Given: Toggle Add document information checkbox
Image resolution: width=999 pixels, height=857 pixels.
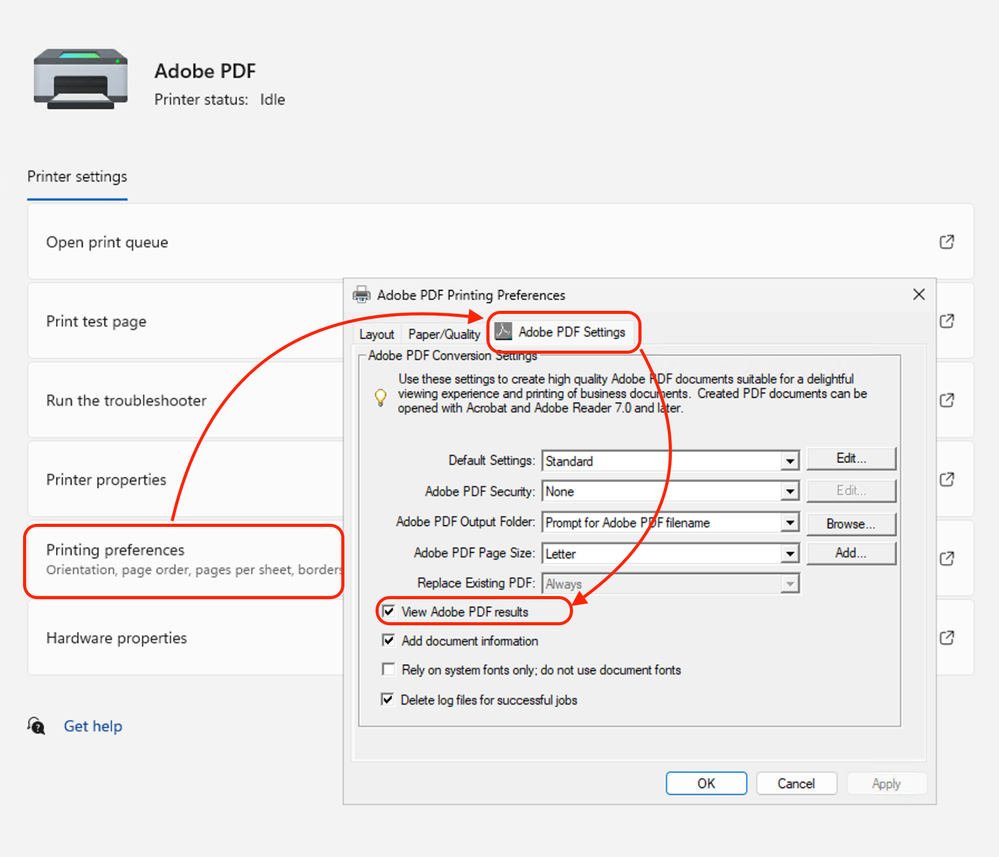Looking at the screenshot, I should 389,641.
